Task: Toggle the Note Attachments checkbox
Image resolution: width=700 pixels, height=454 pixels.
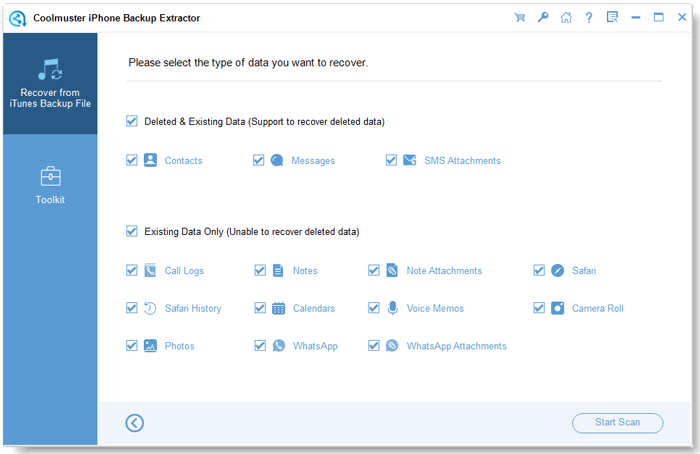Action: [x=374, y=271]
